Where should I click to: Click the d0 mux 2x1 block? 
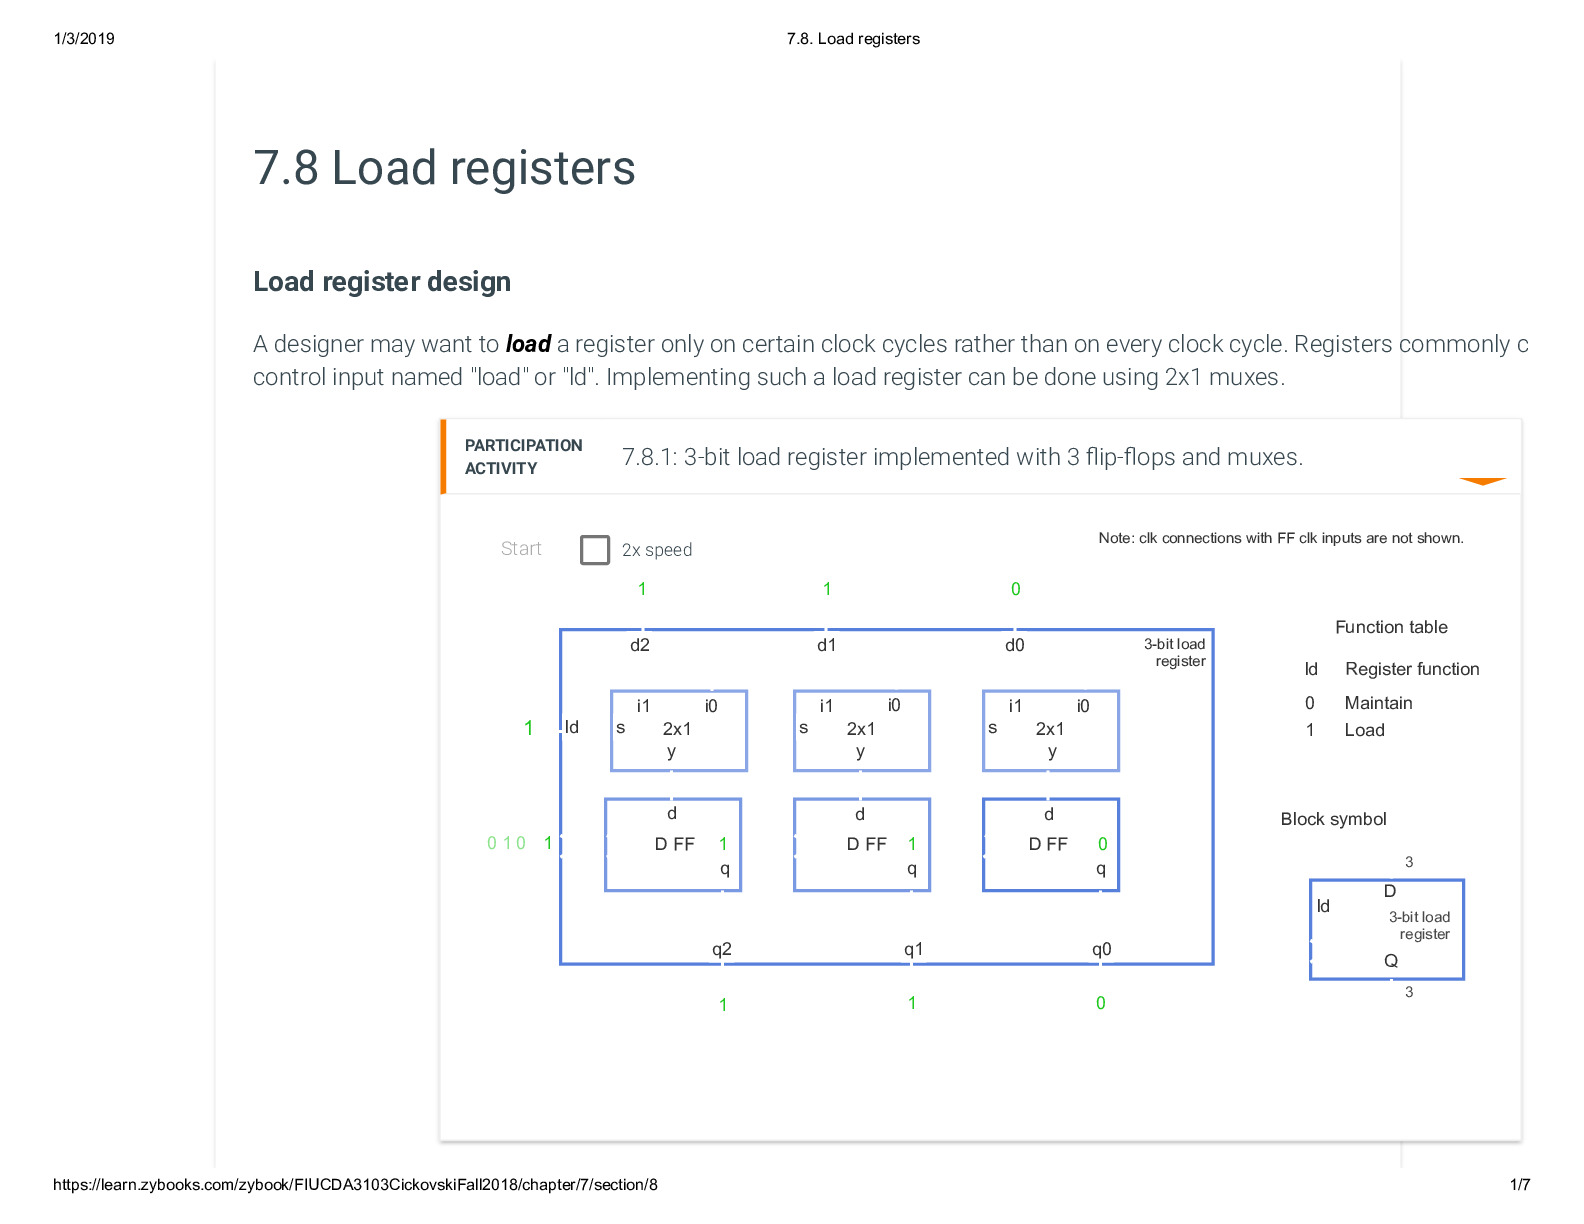pos(1051,731)
